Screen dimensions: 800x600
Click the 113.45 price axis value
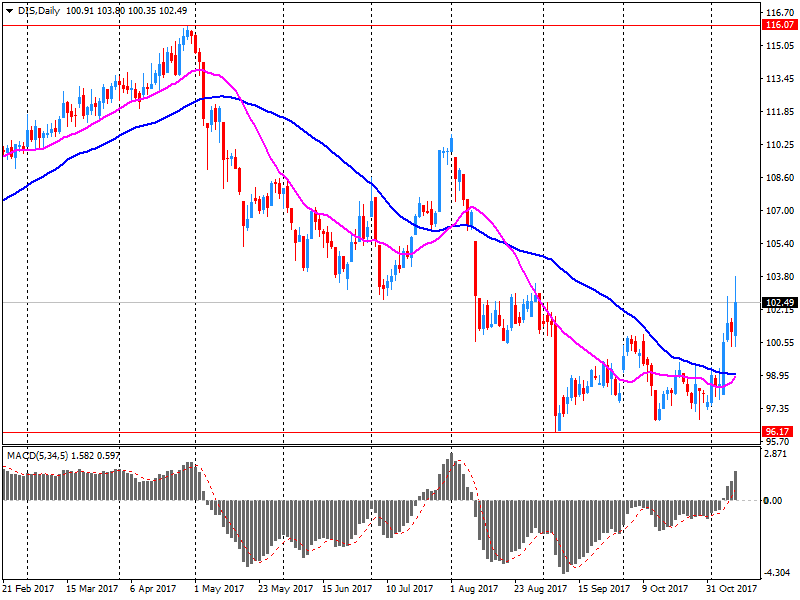(x=780, y=79)
